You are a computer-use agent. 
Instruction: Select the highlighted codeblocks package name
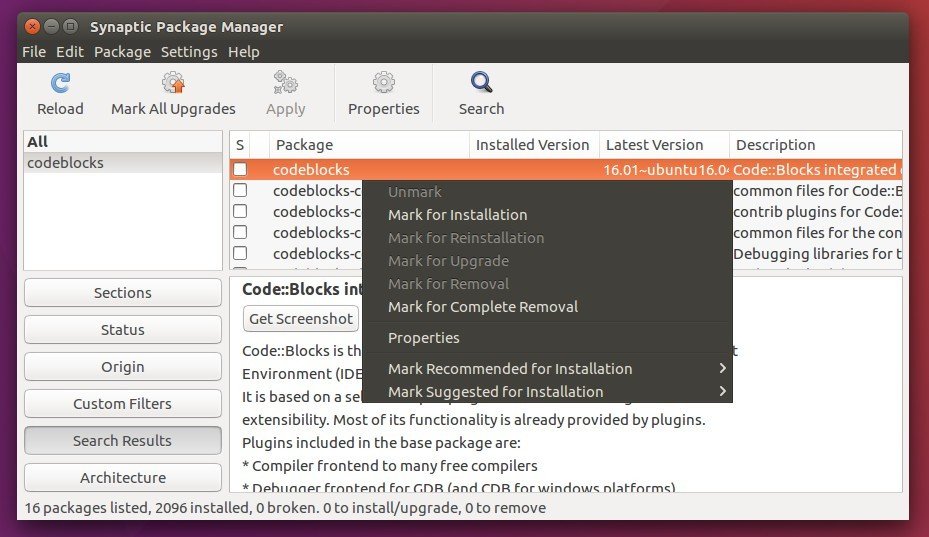pos(311,170)
